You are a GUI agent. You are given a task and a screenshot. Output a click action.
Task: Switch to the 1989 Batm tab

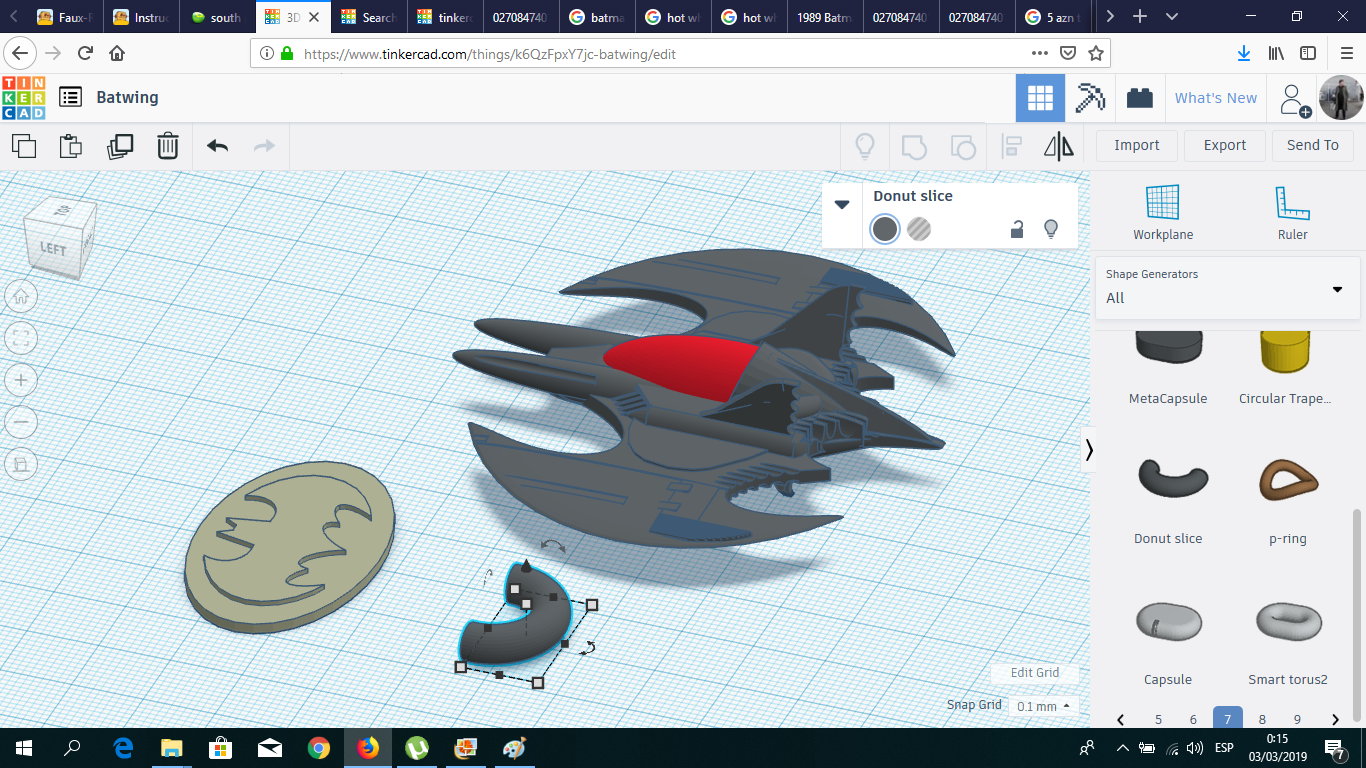pyautogui.click(x=825, y=17)
